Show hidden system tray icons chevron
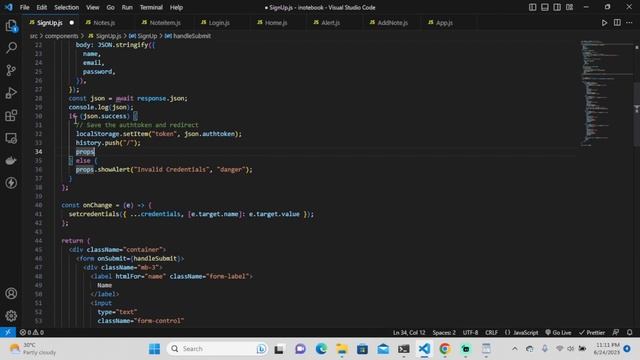640x360 pixels. [x=515, y=349]
